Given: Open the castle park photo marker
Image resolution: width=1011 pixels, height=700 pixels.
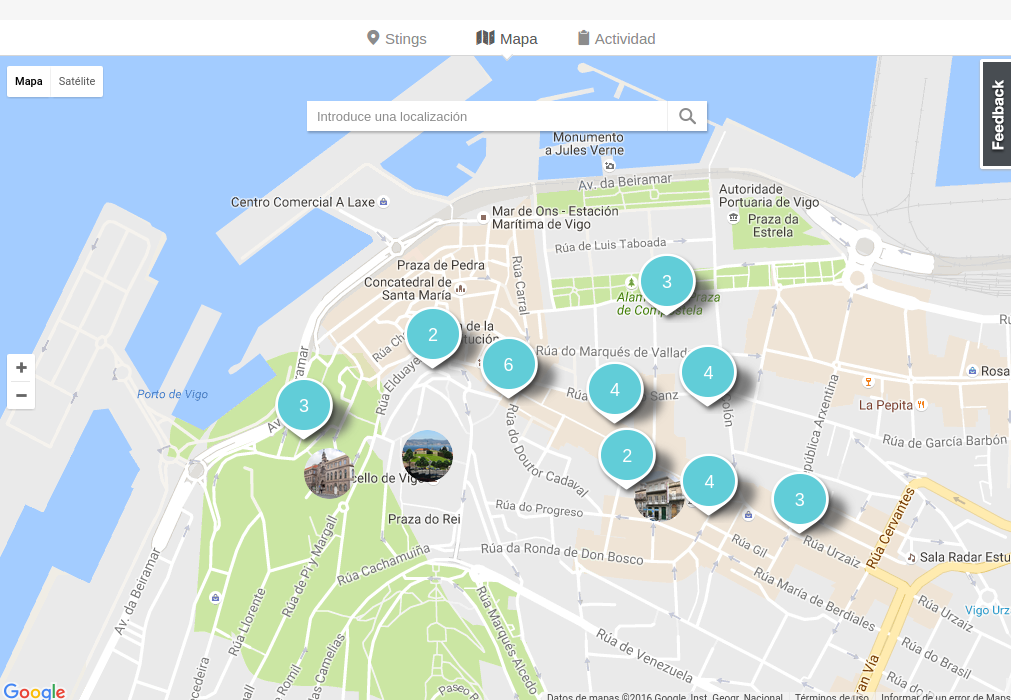Looking at the screenshot, I should 427,456.
